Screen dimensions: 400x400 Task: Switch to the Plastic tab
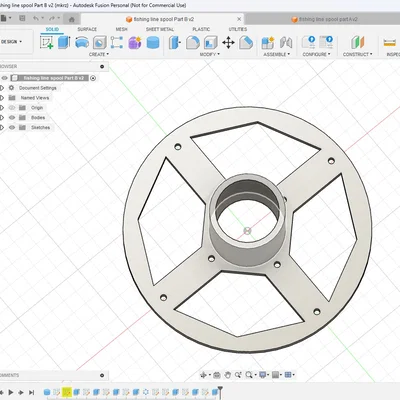click(201, 29)
